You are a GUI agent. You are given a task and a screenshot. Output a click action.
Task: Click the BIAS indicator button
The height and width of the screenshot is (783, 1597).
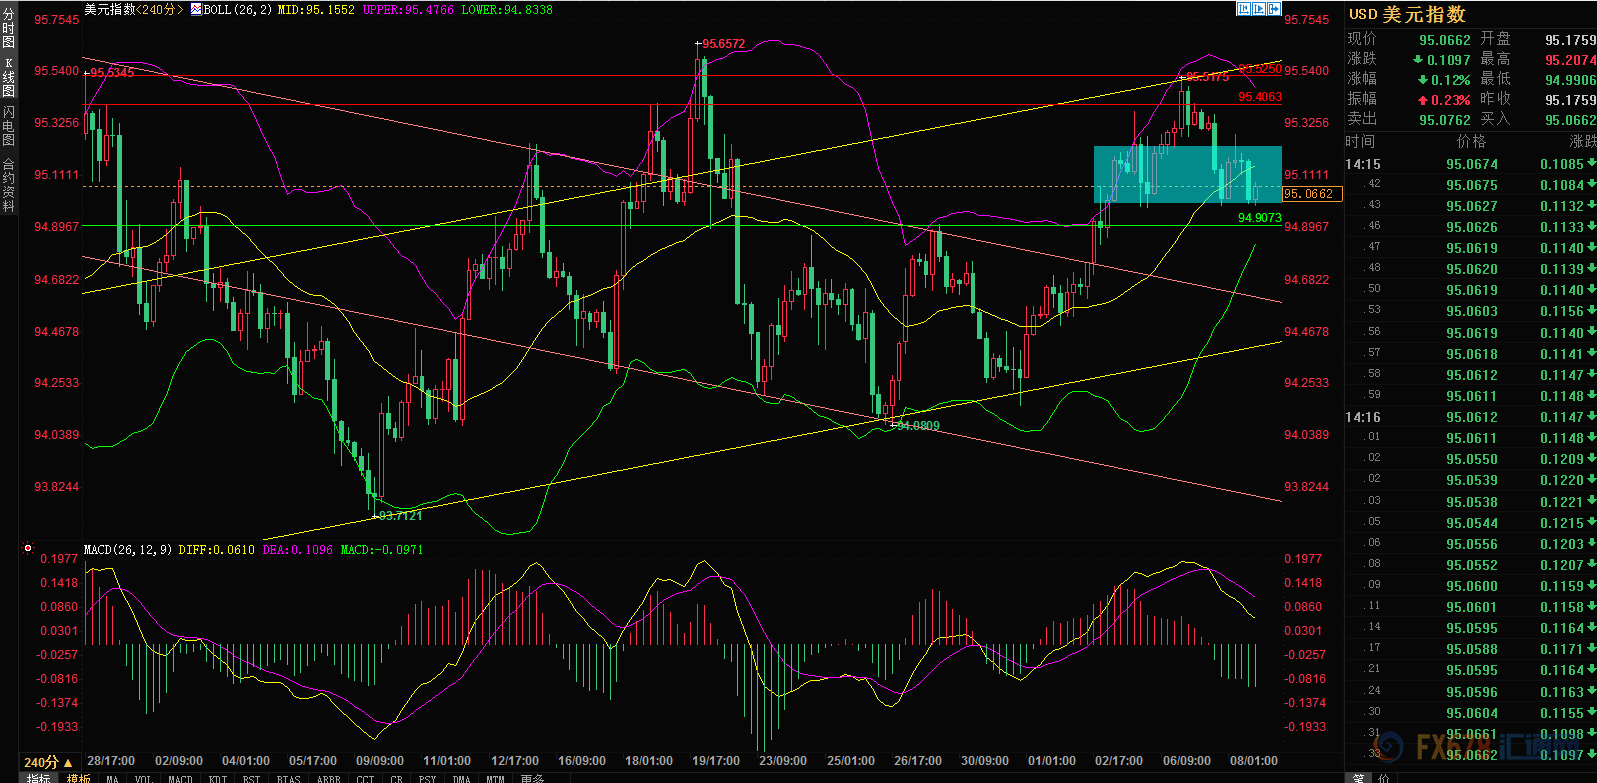288,778
